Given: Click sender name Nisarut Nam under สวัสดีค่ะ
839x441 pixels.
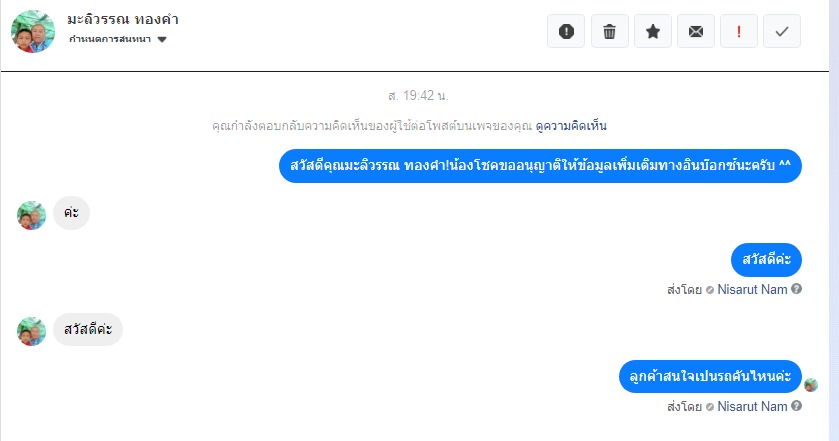Looking at the screenshot, I should coord(752,290).
